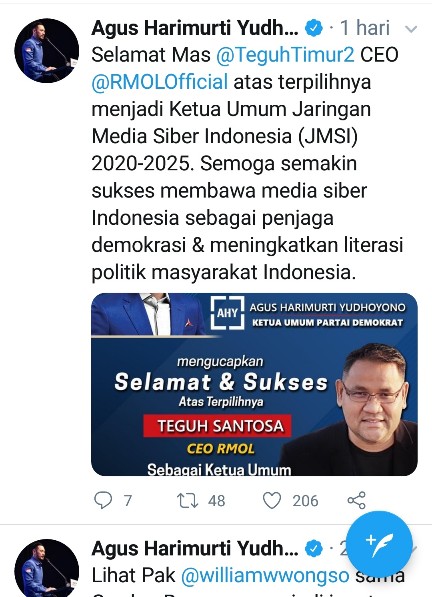This screenshot has width=432, height=597.
Task: Click the verified badge on second tweet
Action: (314, 549)
